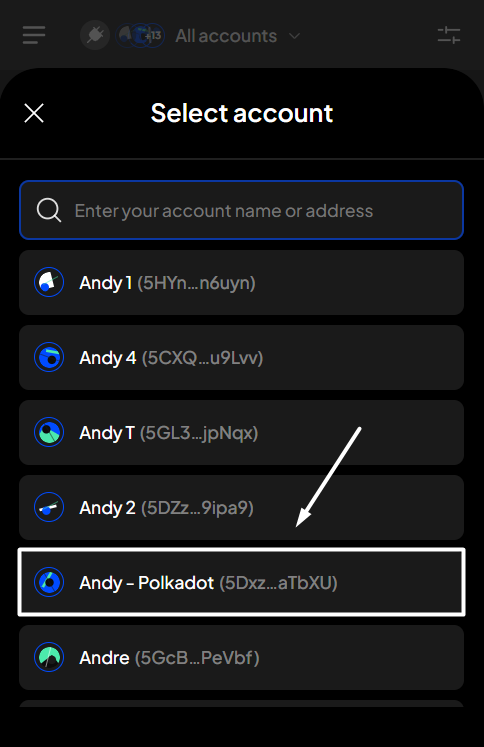
Task: Click the Andy 2 account avatar
Action: tap(49, 507)
